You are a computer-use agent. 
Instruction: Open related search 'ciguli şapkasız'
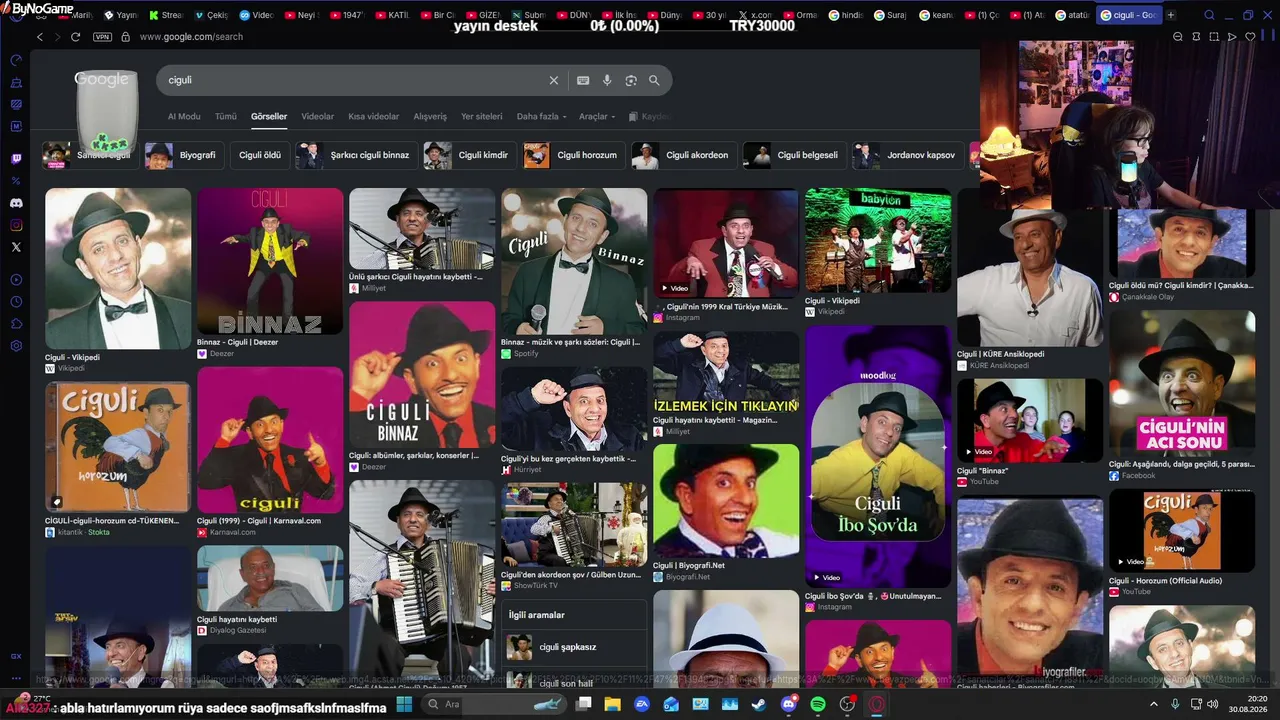574,647
